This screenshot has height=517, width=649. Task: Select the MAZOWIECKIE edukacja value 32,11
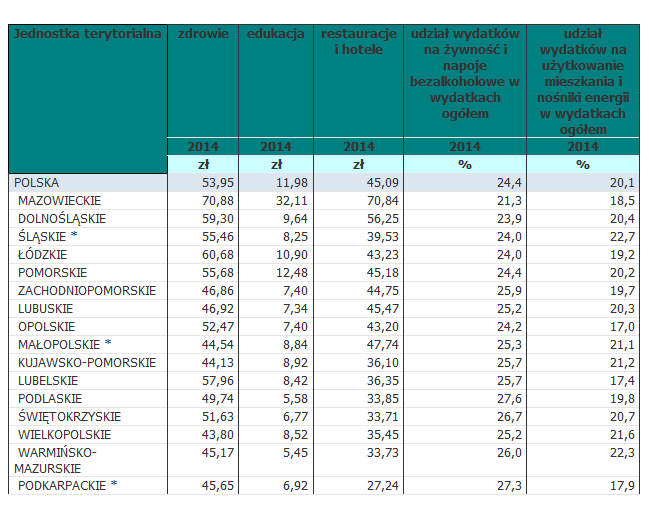click(x=292, y=201)
